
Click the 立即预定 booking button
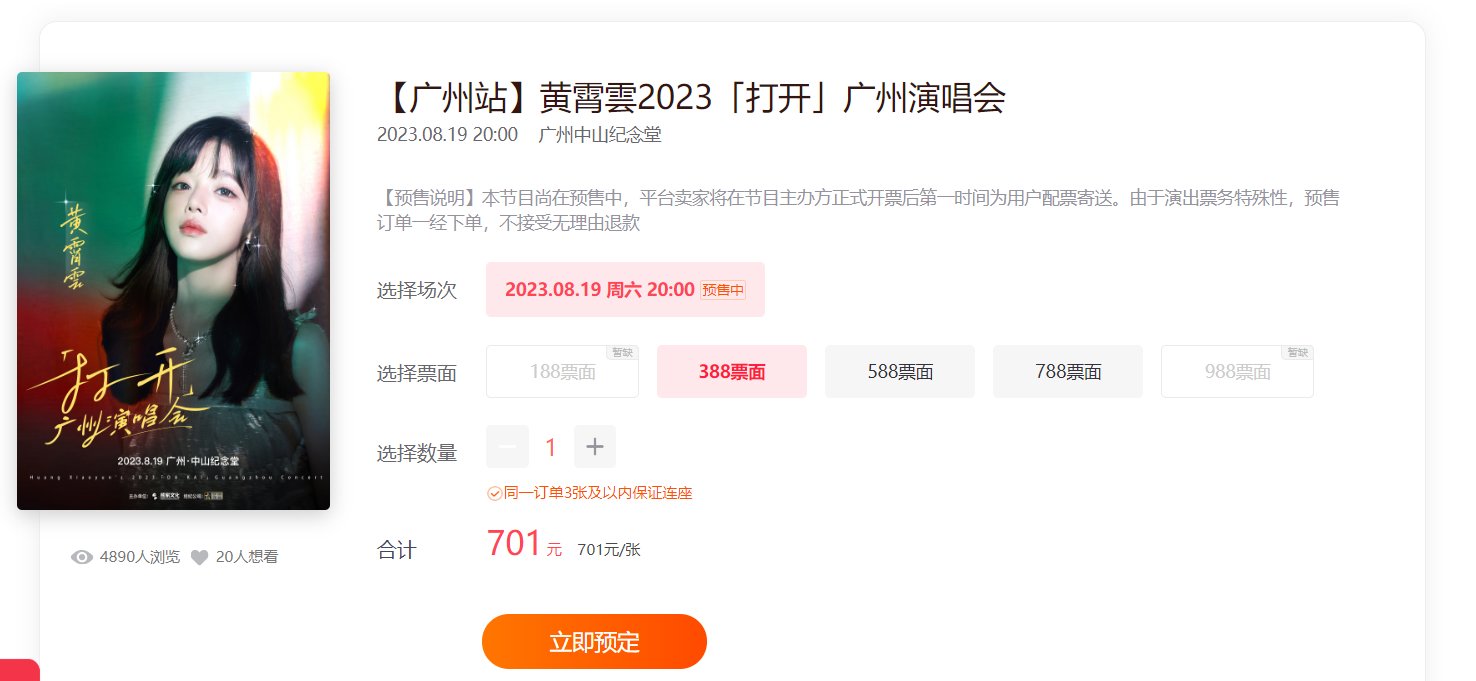tap(594, 642)
